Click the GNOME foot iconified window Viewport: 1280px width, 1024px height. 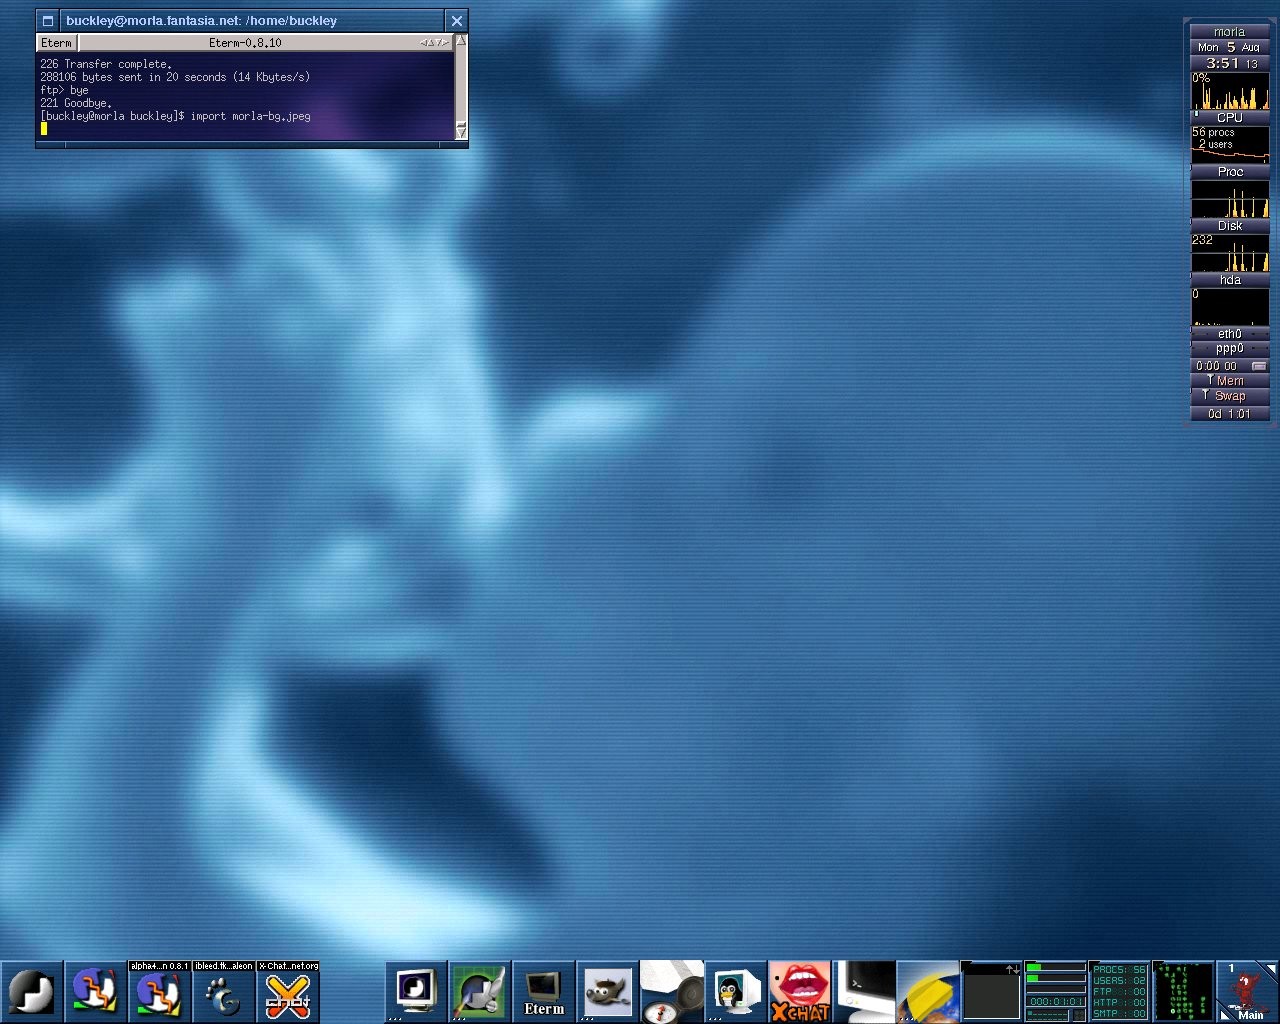click(x=223, y=996)
